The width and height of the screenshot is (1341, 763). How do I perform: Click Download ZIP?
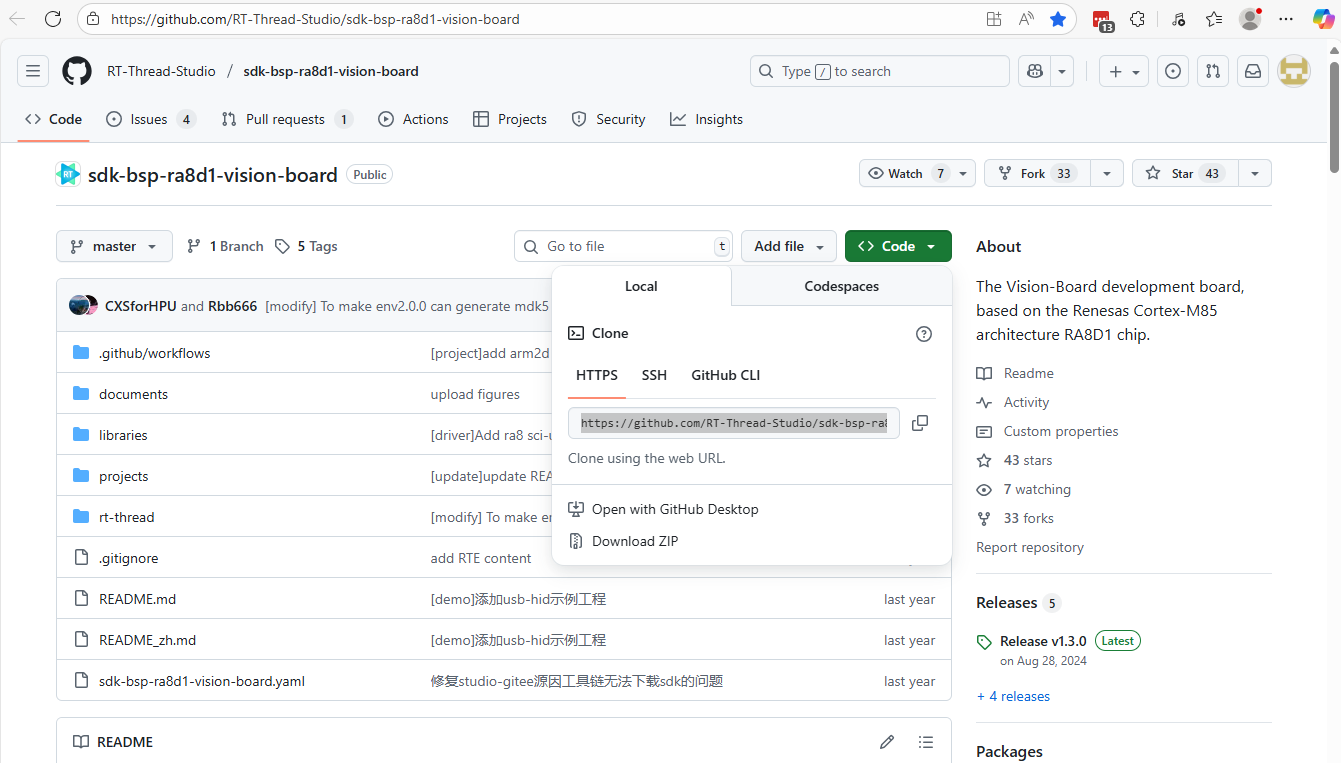point(634,541)
